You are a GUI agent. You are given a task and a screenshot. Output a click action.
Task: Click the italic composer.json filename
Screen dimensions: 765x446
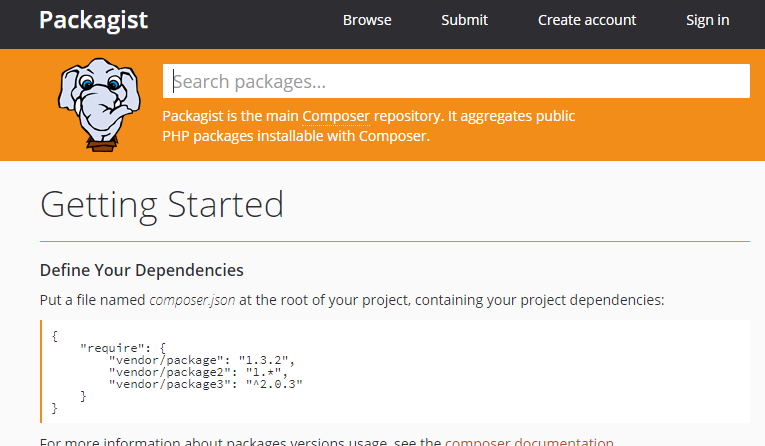(x=192, y=300)
